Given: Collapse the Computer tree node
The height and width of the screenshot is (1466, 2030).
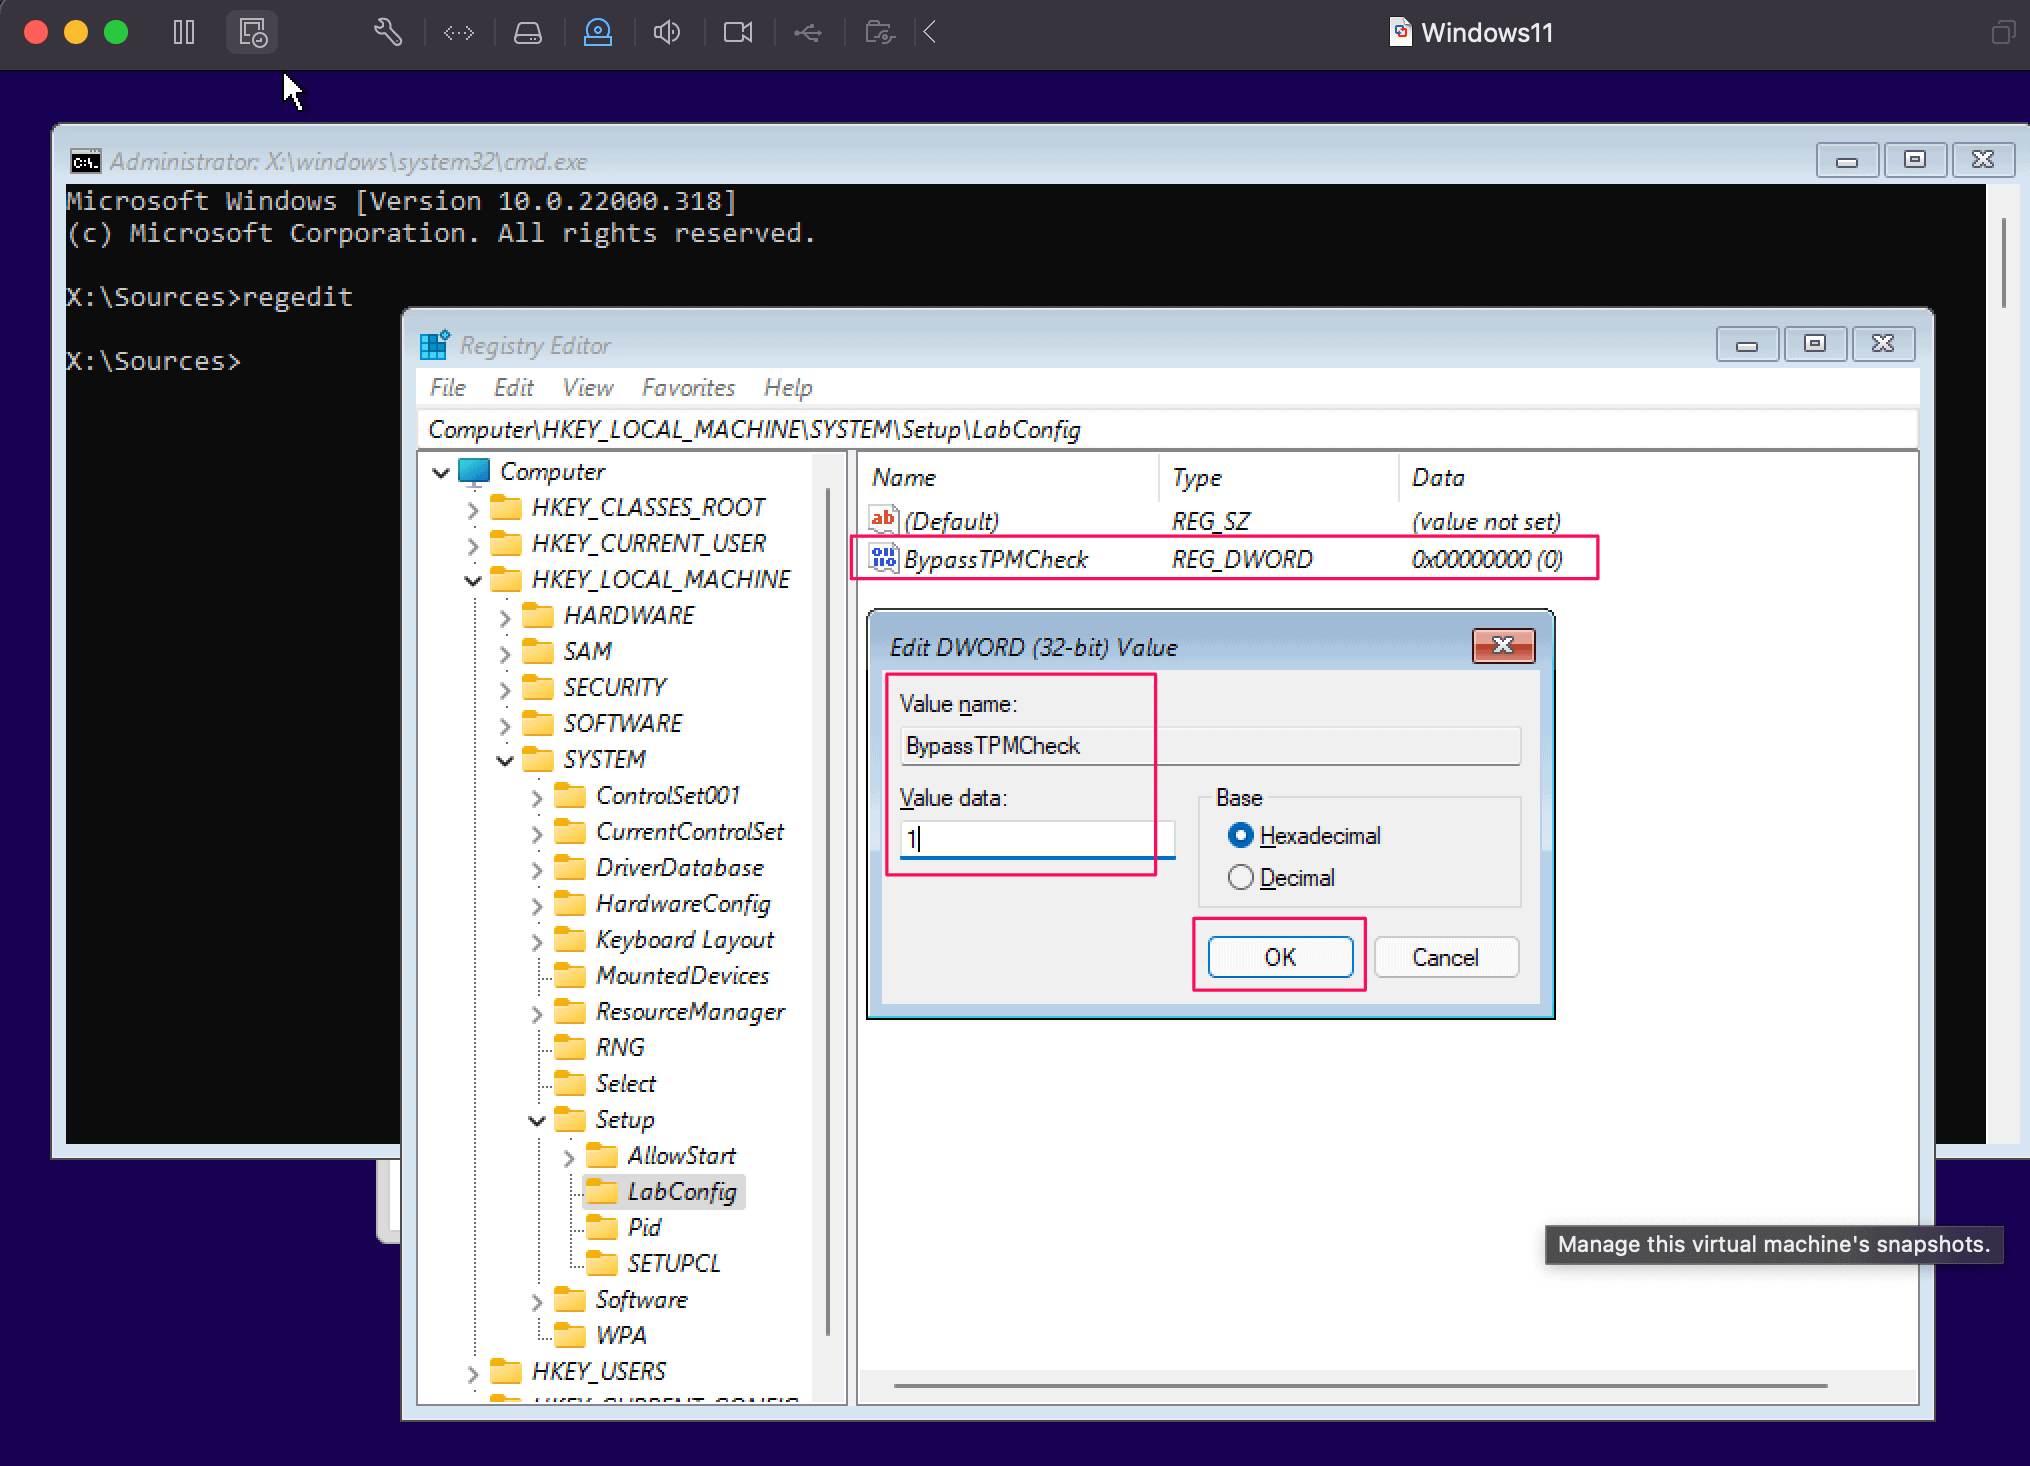Looking at the screenshot, I should tap(441, 472).
